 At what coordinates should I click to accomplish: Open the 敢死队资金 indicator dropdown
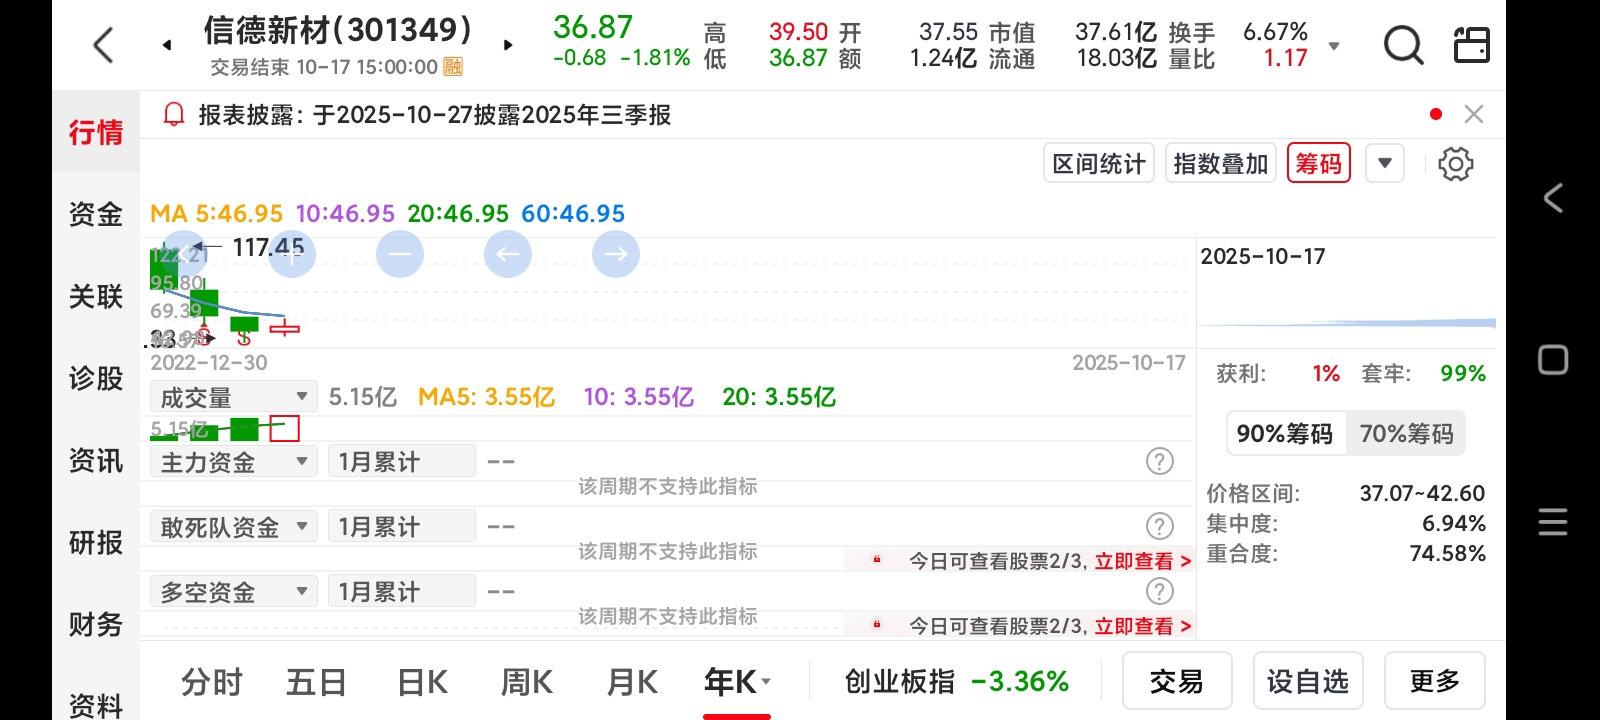(234, 527)
